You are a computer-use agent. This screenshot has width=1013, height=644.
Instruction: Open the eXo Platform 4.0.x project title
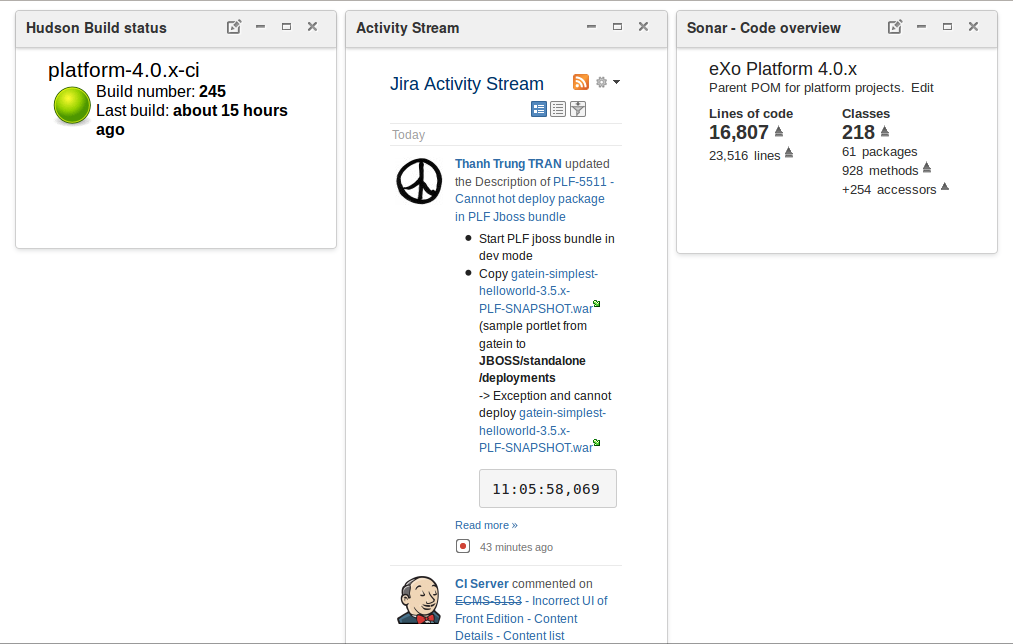(782, 69)
